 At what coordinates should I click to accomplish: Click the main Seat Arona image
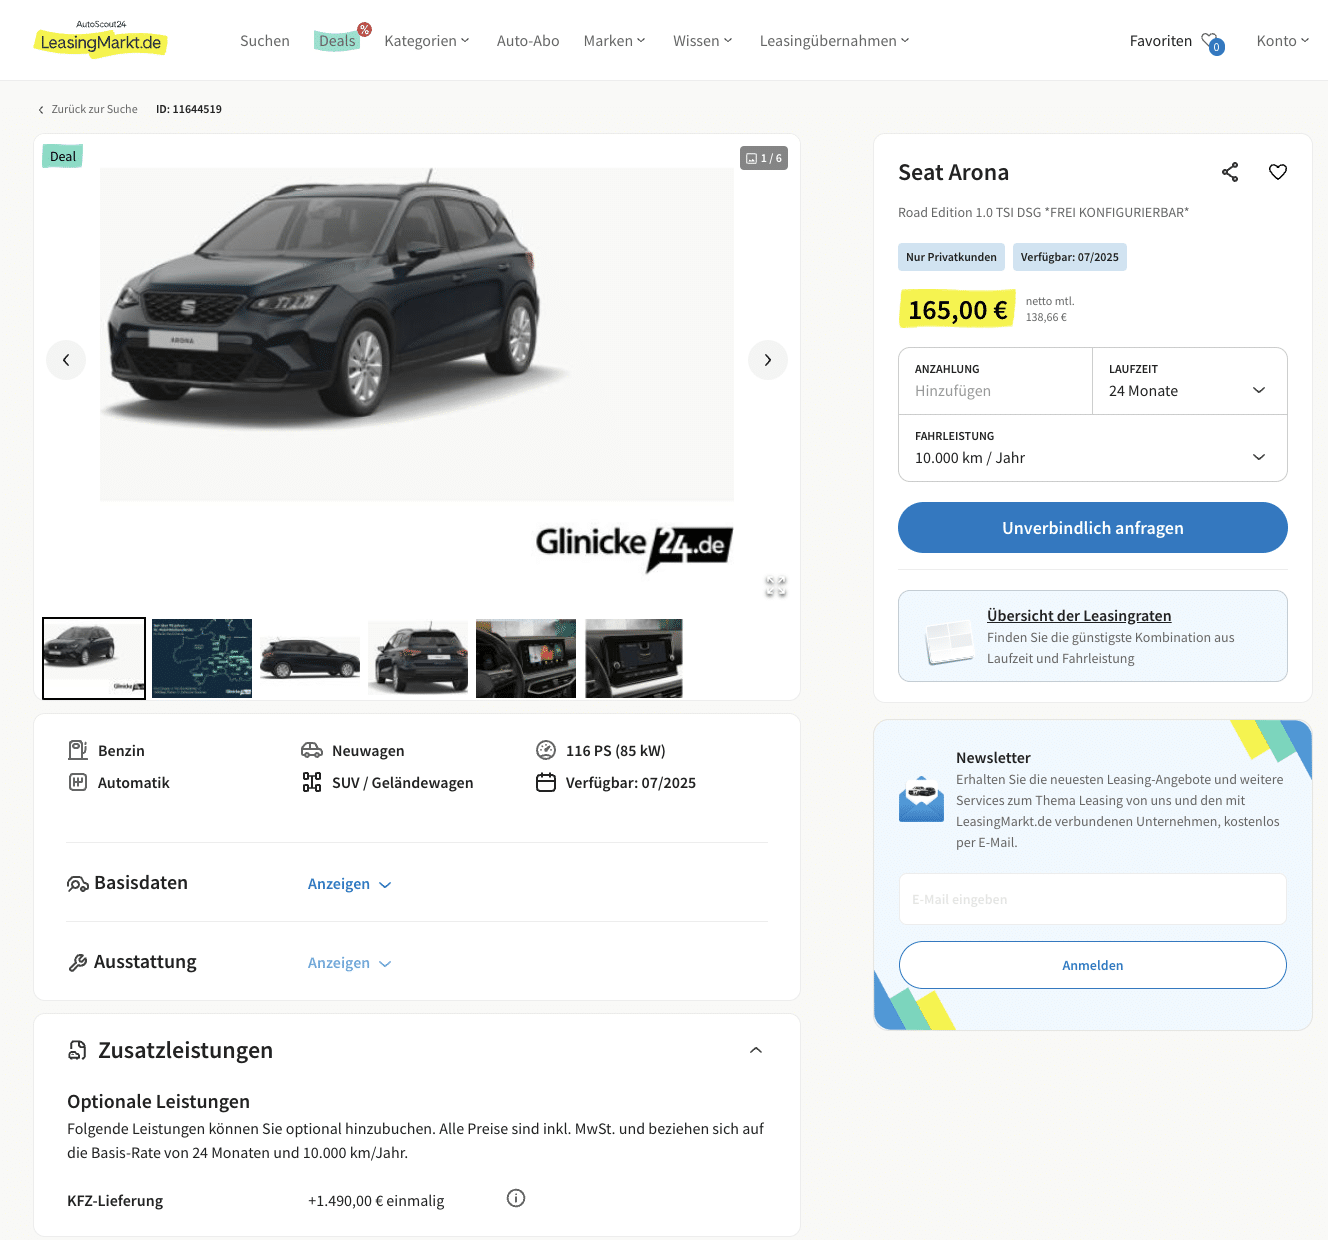pyautogui.click(x=417, y=334)
